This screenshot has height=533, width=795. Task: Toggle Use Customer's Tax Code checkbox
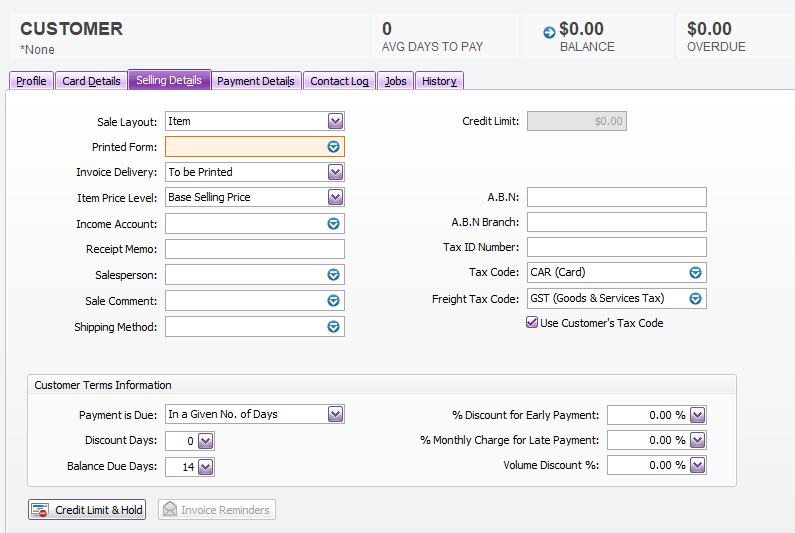[532, 323]
